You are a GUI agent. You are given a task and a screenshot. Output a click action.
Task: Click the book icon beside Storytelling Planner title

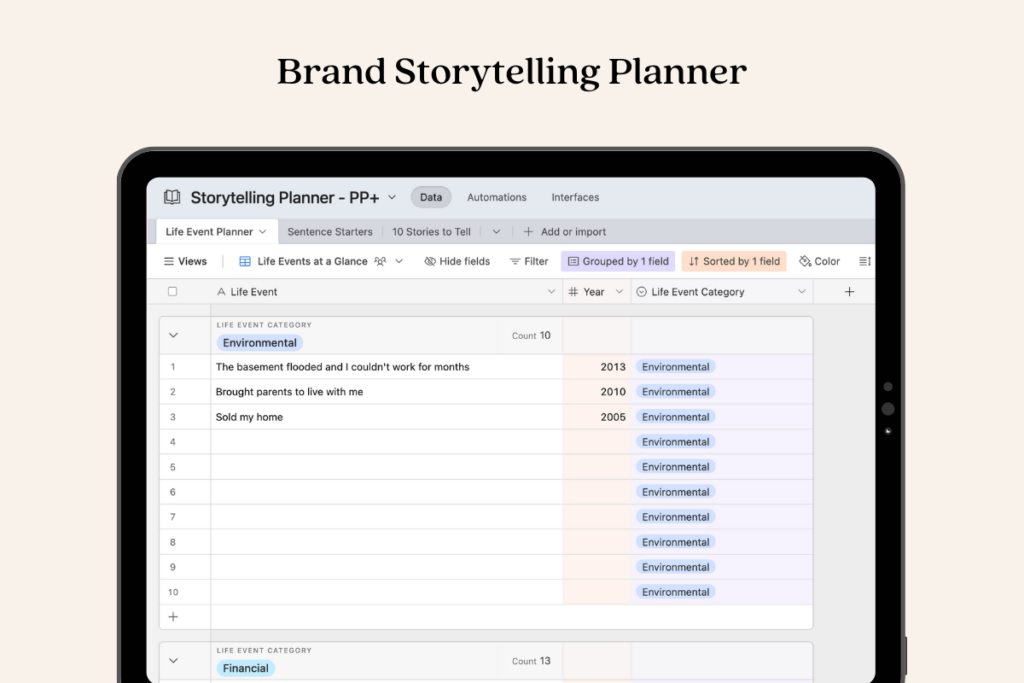[x=172, y=197]
